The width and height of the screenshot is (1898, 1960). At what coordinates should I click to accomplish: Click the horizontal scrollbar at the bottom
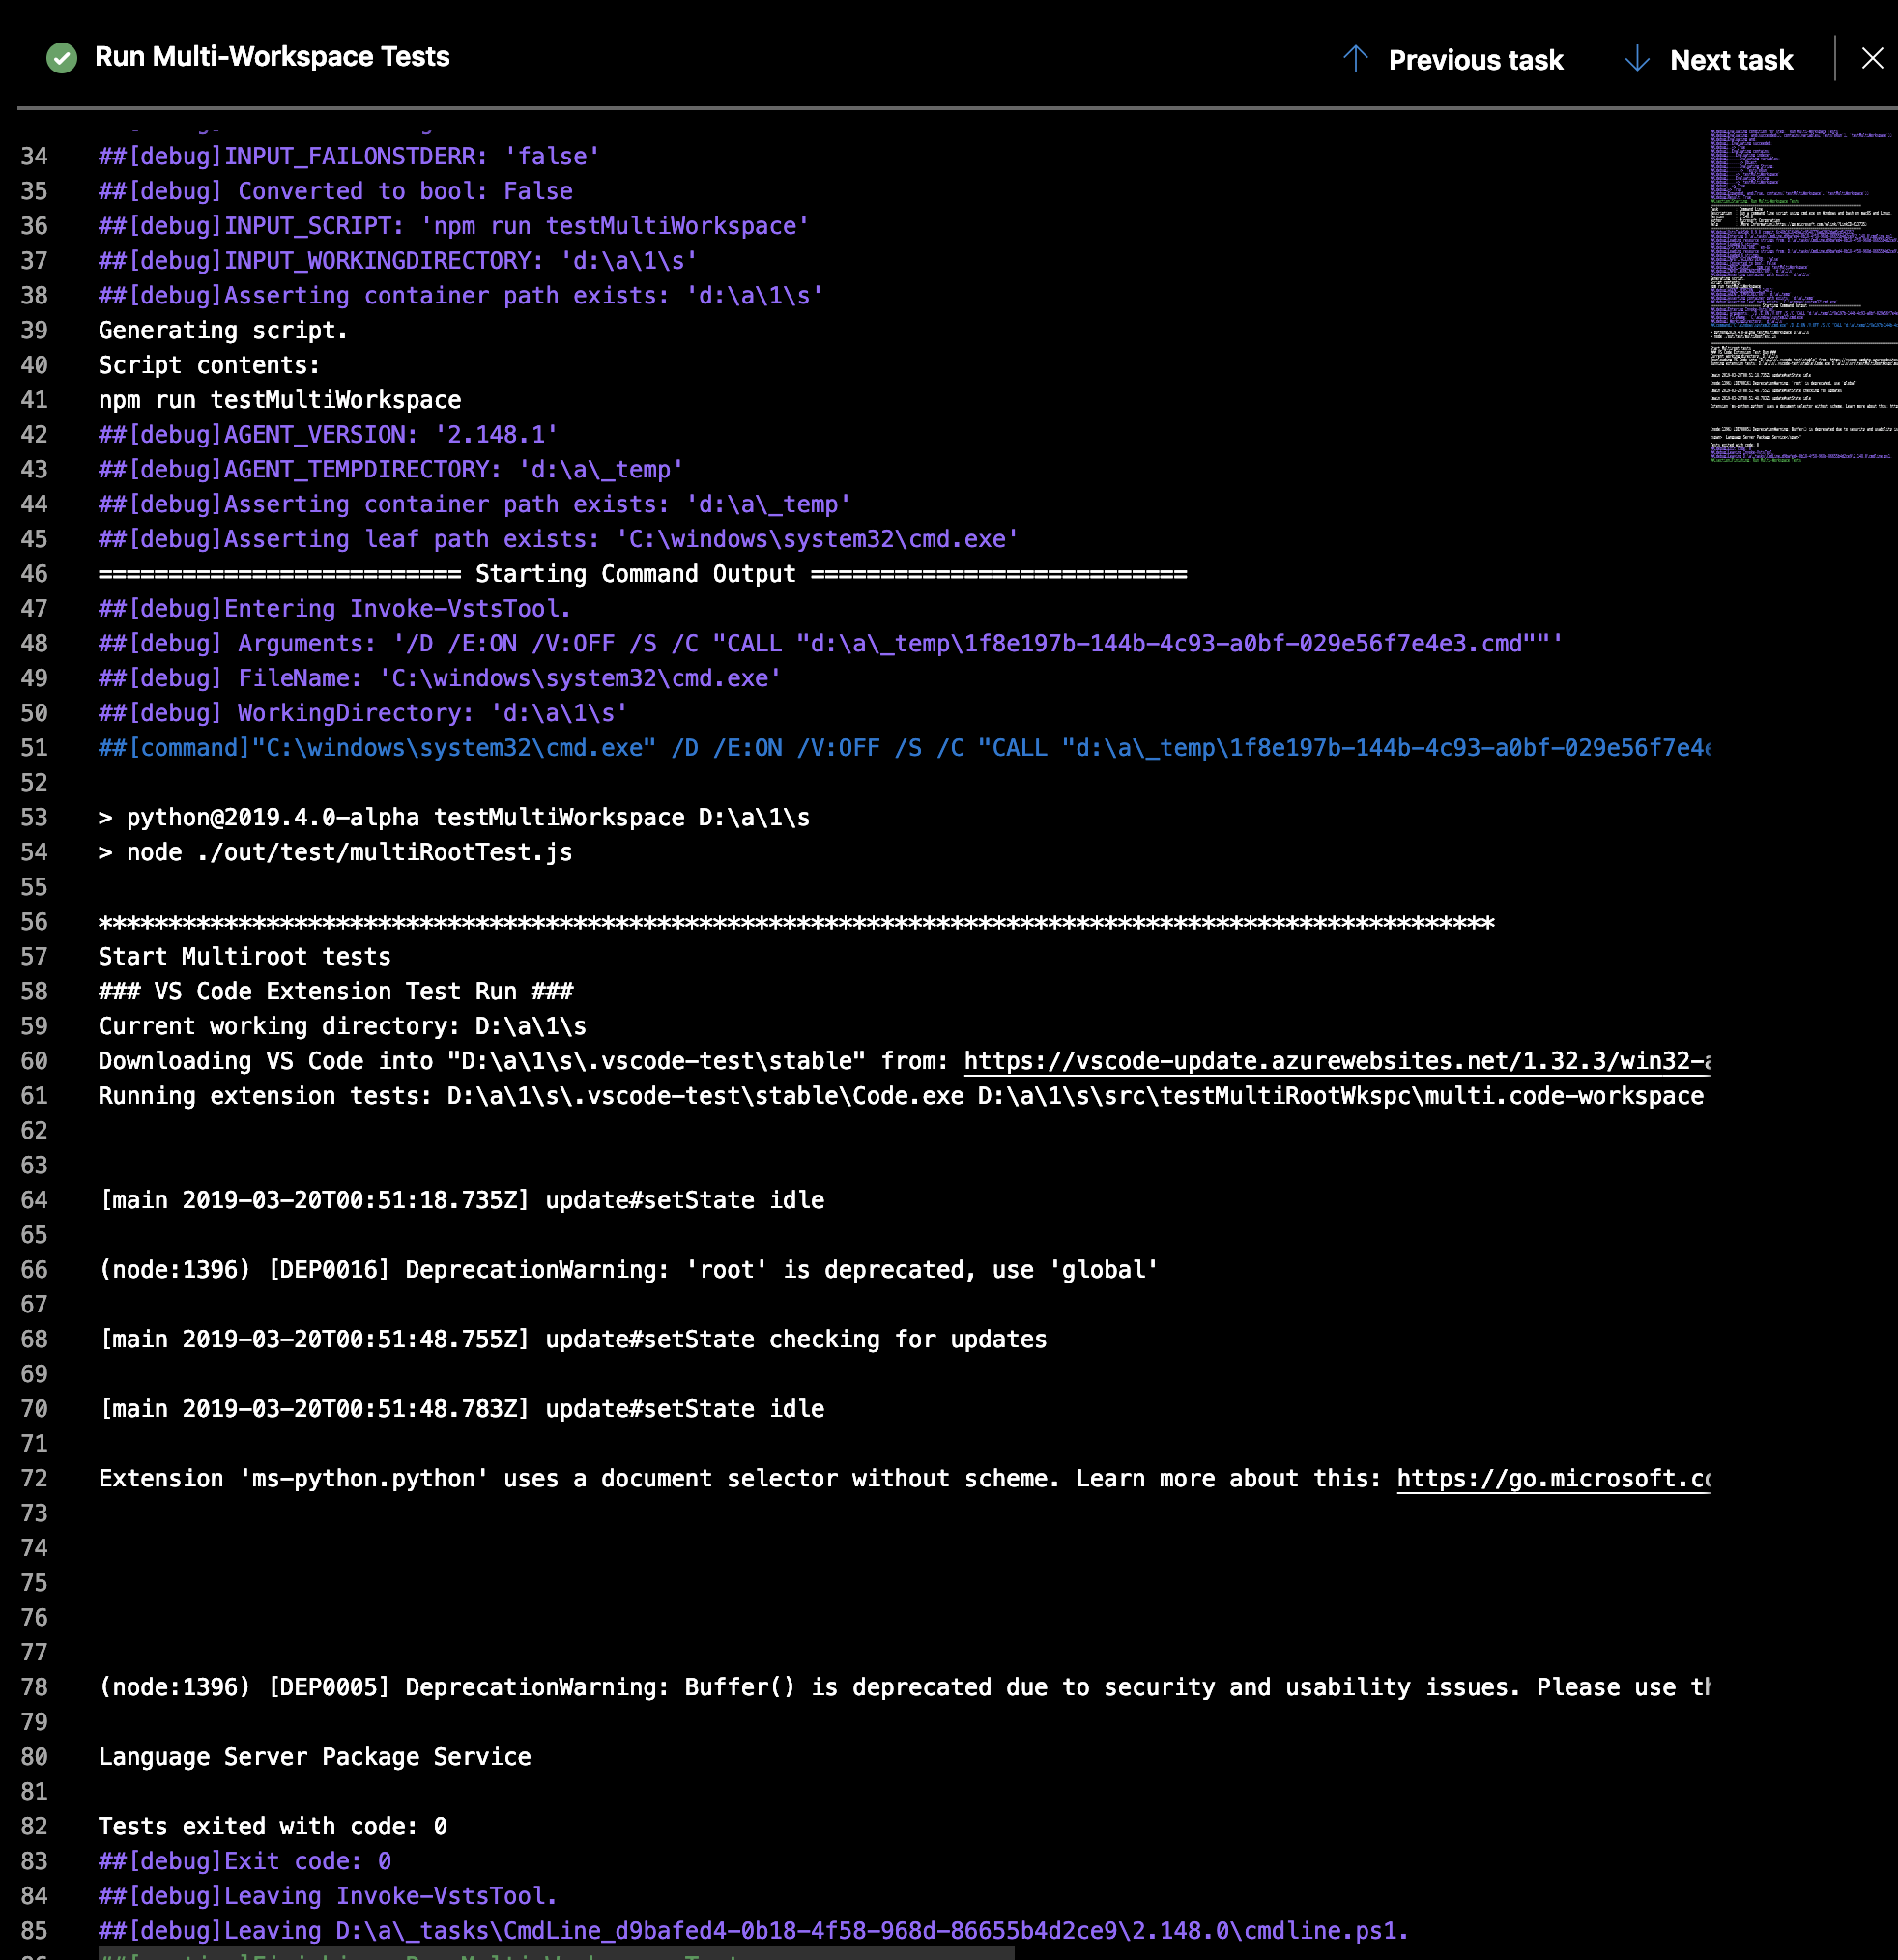[x=550, y=1952]
